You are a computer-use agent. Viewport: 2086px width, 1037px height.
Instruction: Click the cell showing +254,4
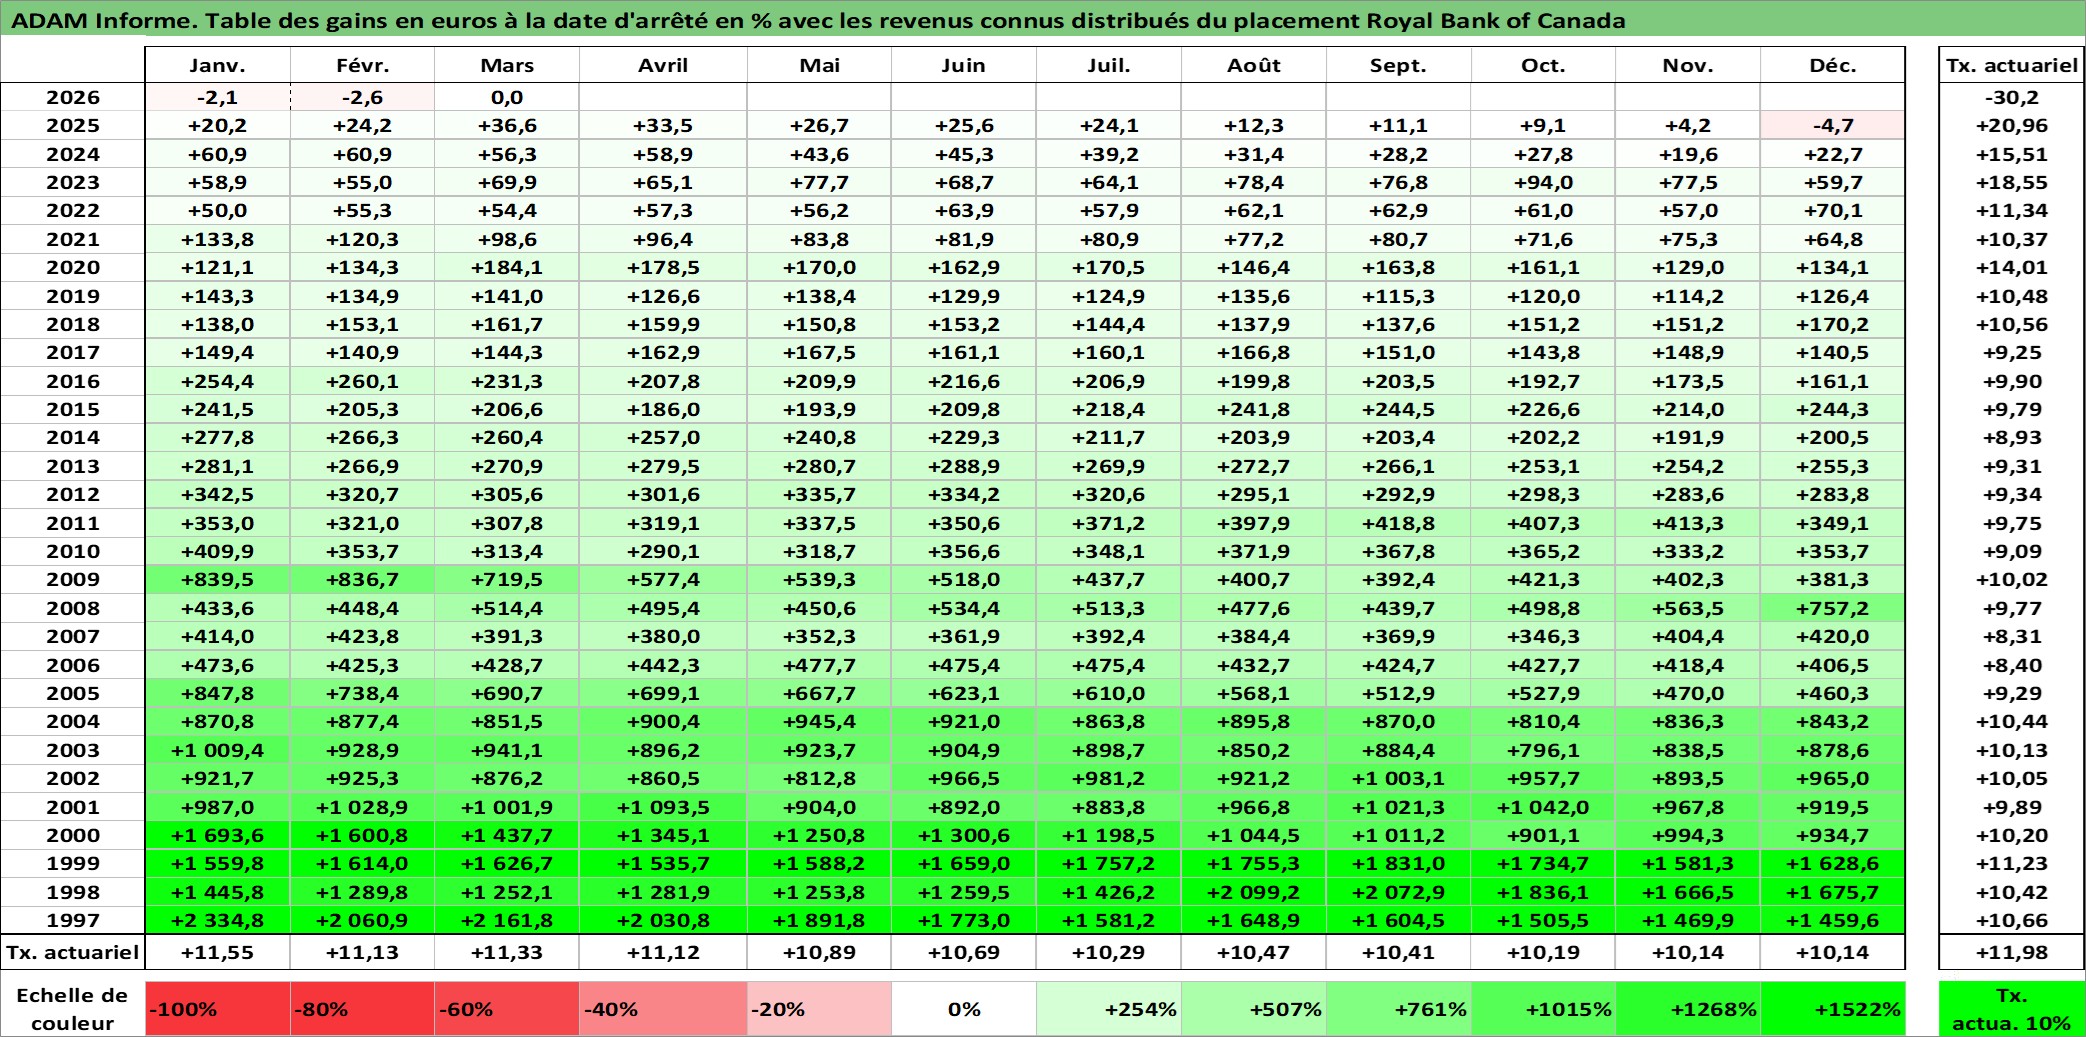(218, 381)
